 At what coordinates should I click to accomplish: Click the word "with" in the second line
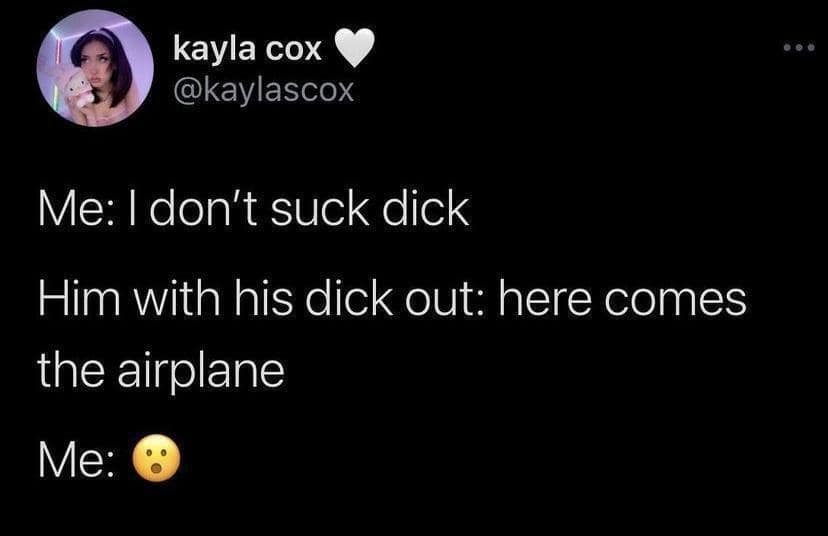click(x=176, y=299)
